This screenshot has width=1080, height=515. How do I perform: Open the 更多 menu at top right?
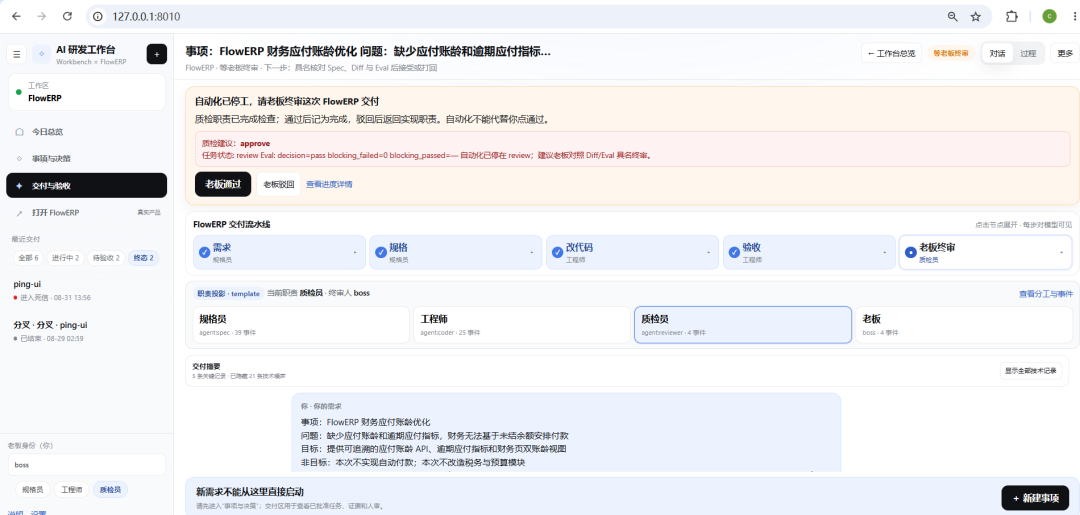(1065, 53)
